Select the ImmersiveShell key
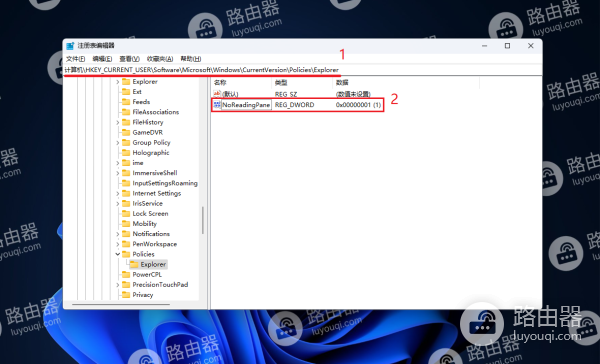This screenshot has height=364, width=600. point(155,173)
